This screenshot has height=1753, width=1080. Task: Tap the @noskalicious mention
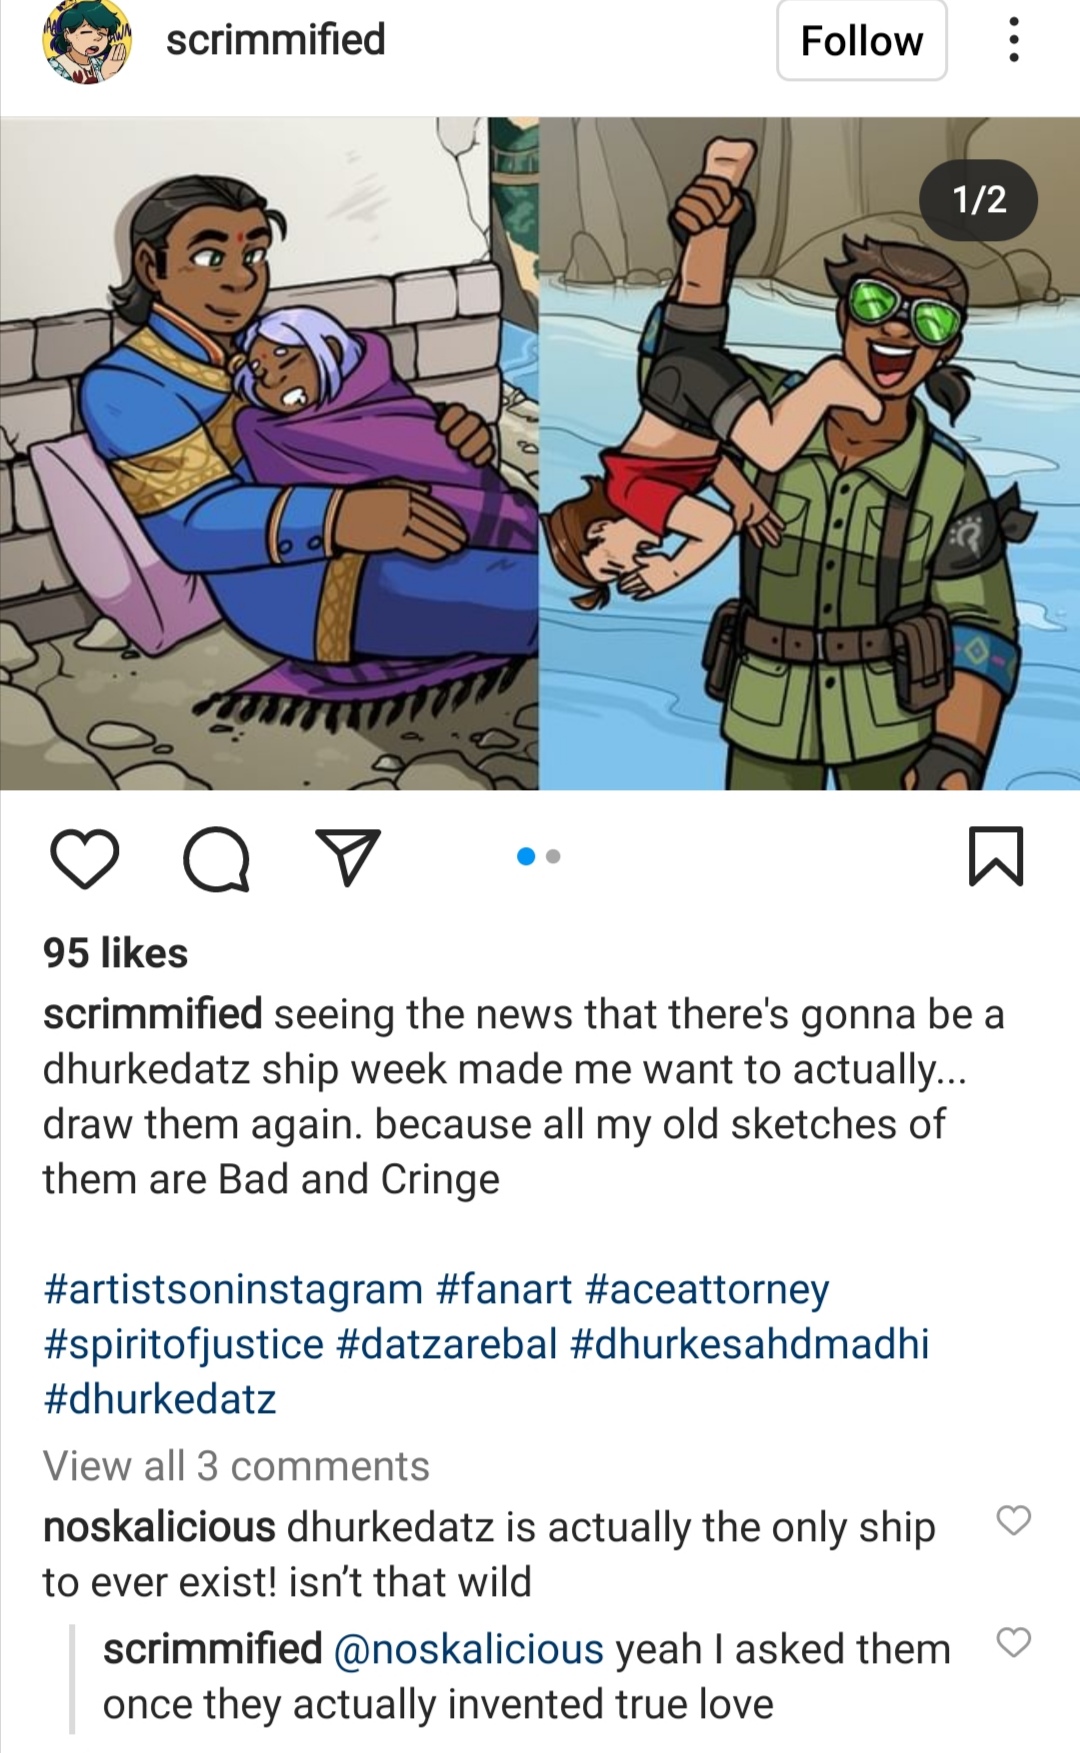pos(468,1649)
